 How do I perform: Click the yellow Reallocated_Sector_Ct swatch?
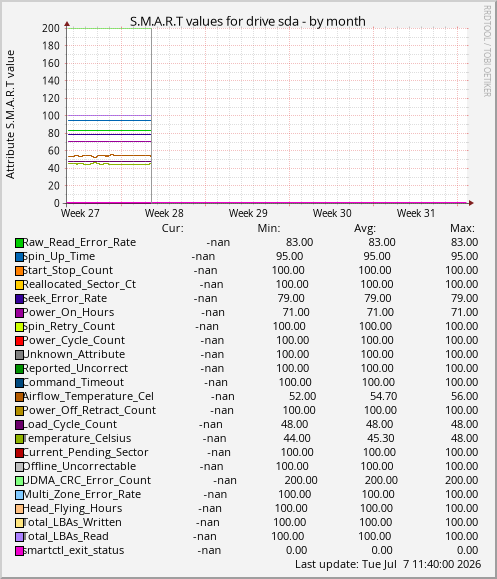(x=19, y=285)
